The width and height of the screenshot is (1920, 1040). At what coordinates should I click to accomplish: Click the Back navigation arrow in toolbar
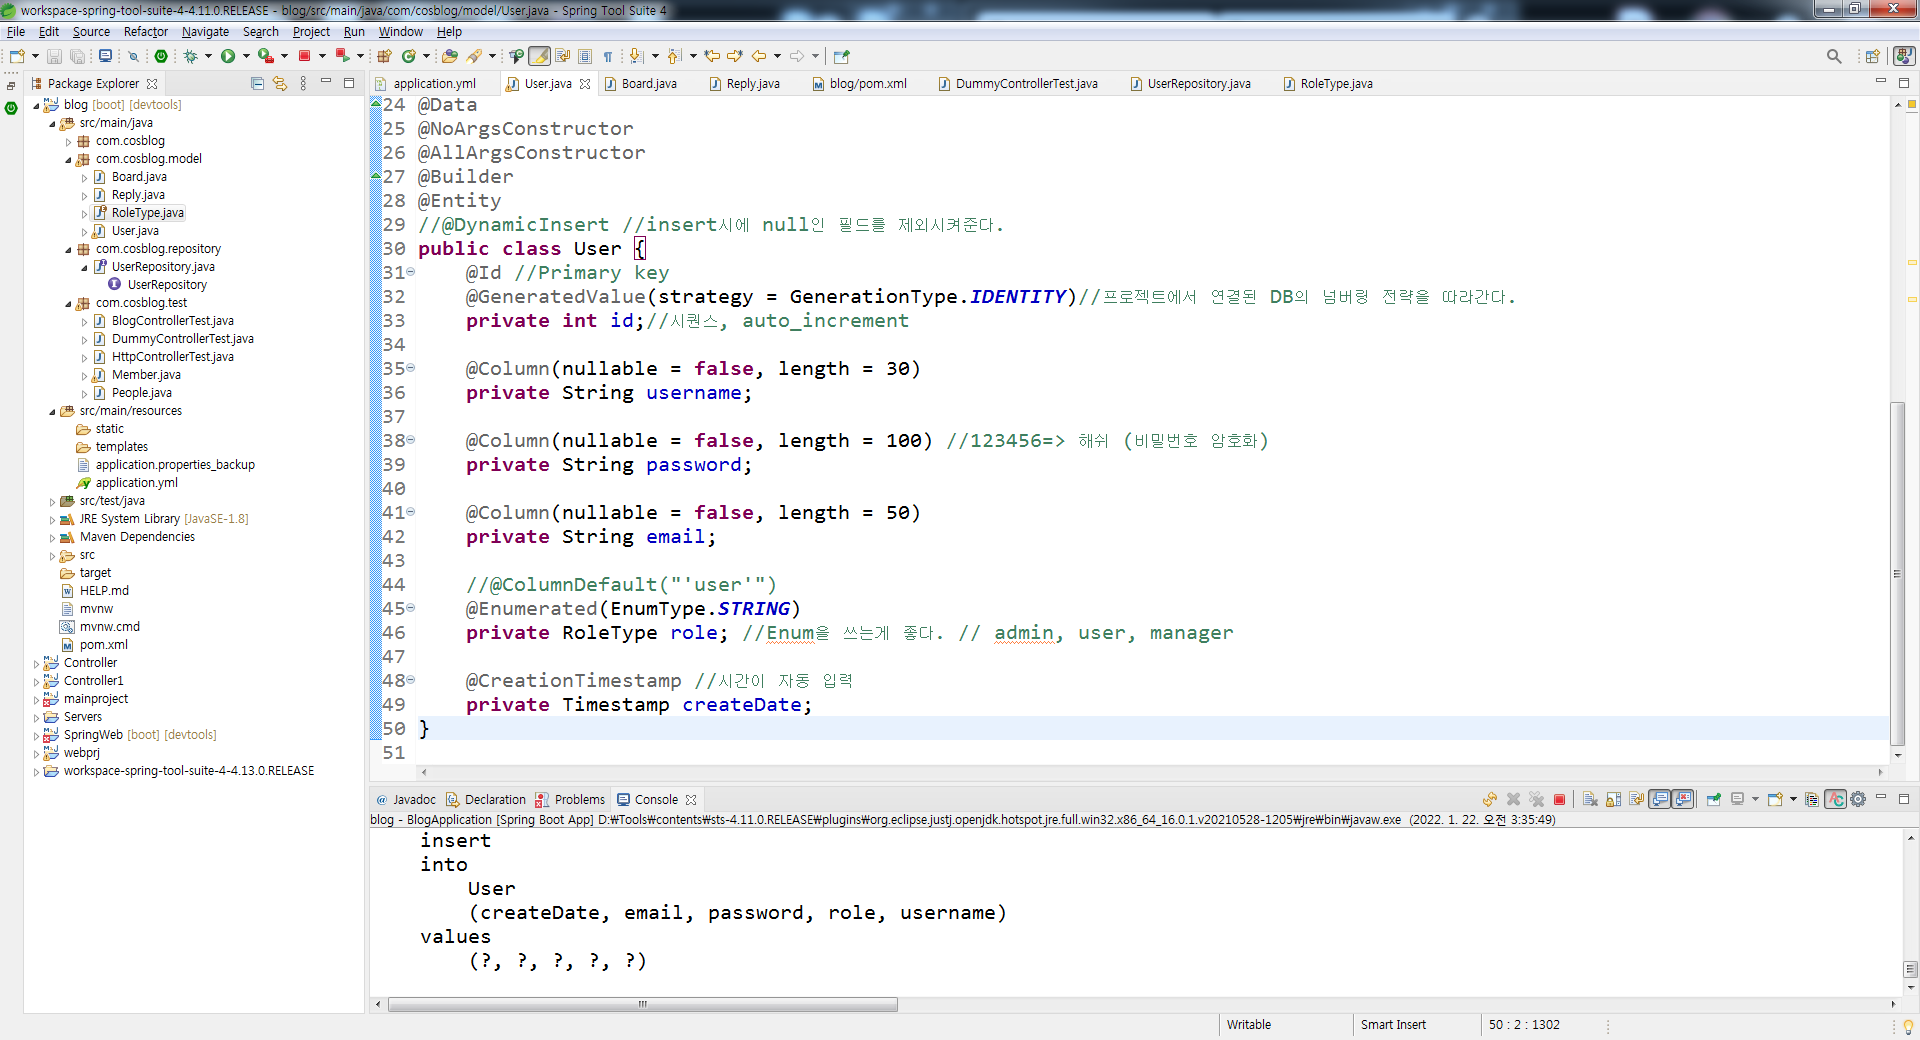tap(759, 56)
